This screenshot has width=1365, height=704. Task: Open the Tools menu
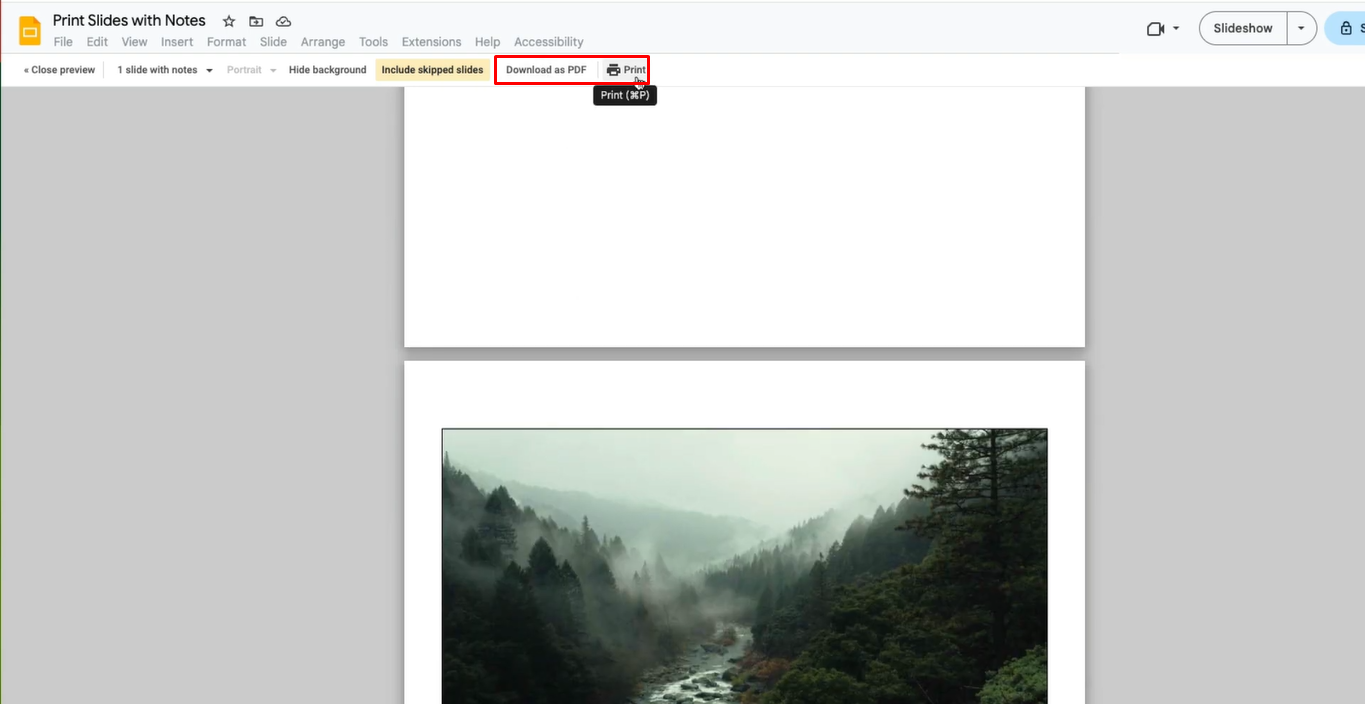[373, 42]
